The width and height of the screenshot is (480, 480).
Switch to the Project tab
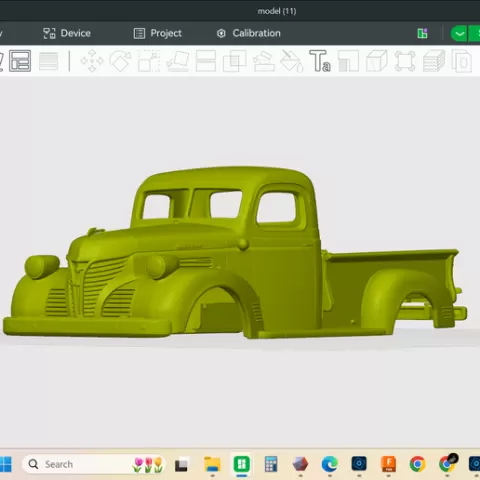[x=157, y=33]
